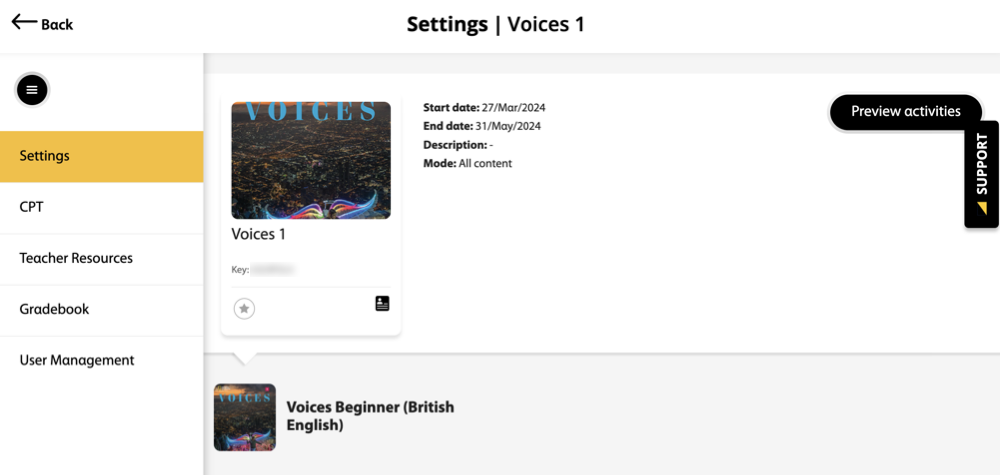Click the Mode: All content text
1000x475 pixels.
[x=467, y=163]
